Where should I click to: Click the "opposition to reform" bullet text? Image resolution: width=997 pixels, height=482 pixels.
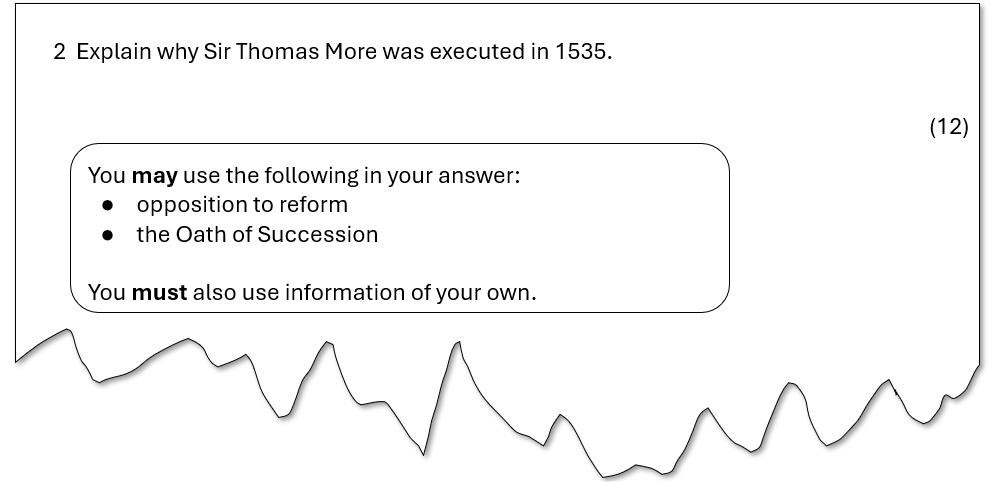point(242,205)
